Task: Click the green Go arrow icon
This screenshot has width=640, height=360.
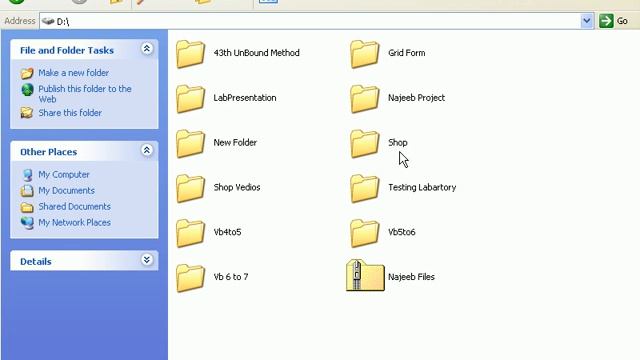Action: 606,21
